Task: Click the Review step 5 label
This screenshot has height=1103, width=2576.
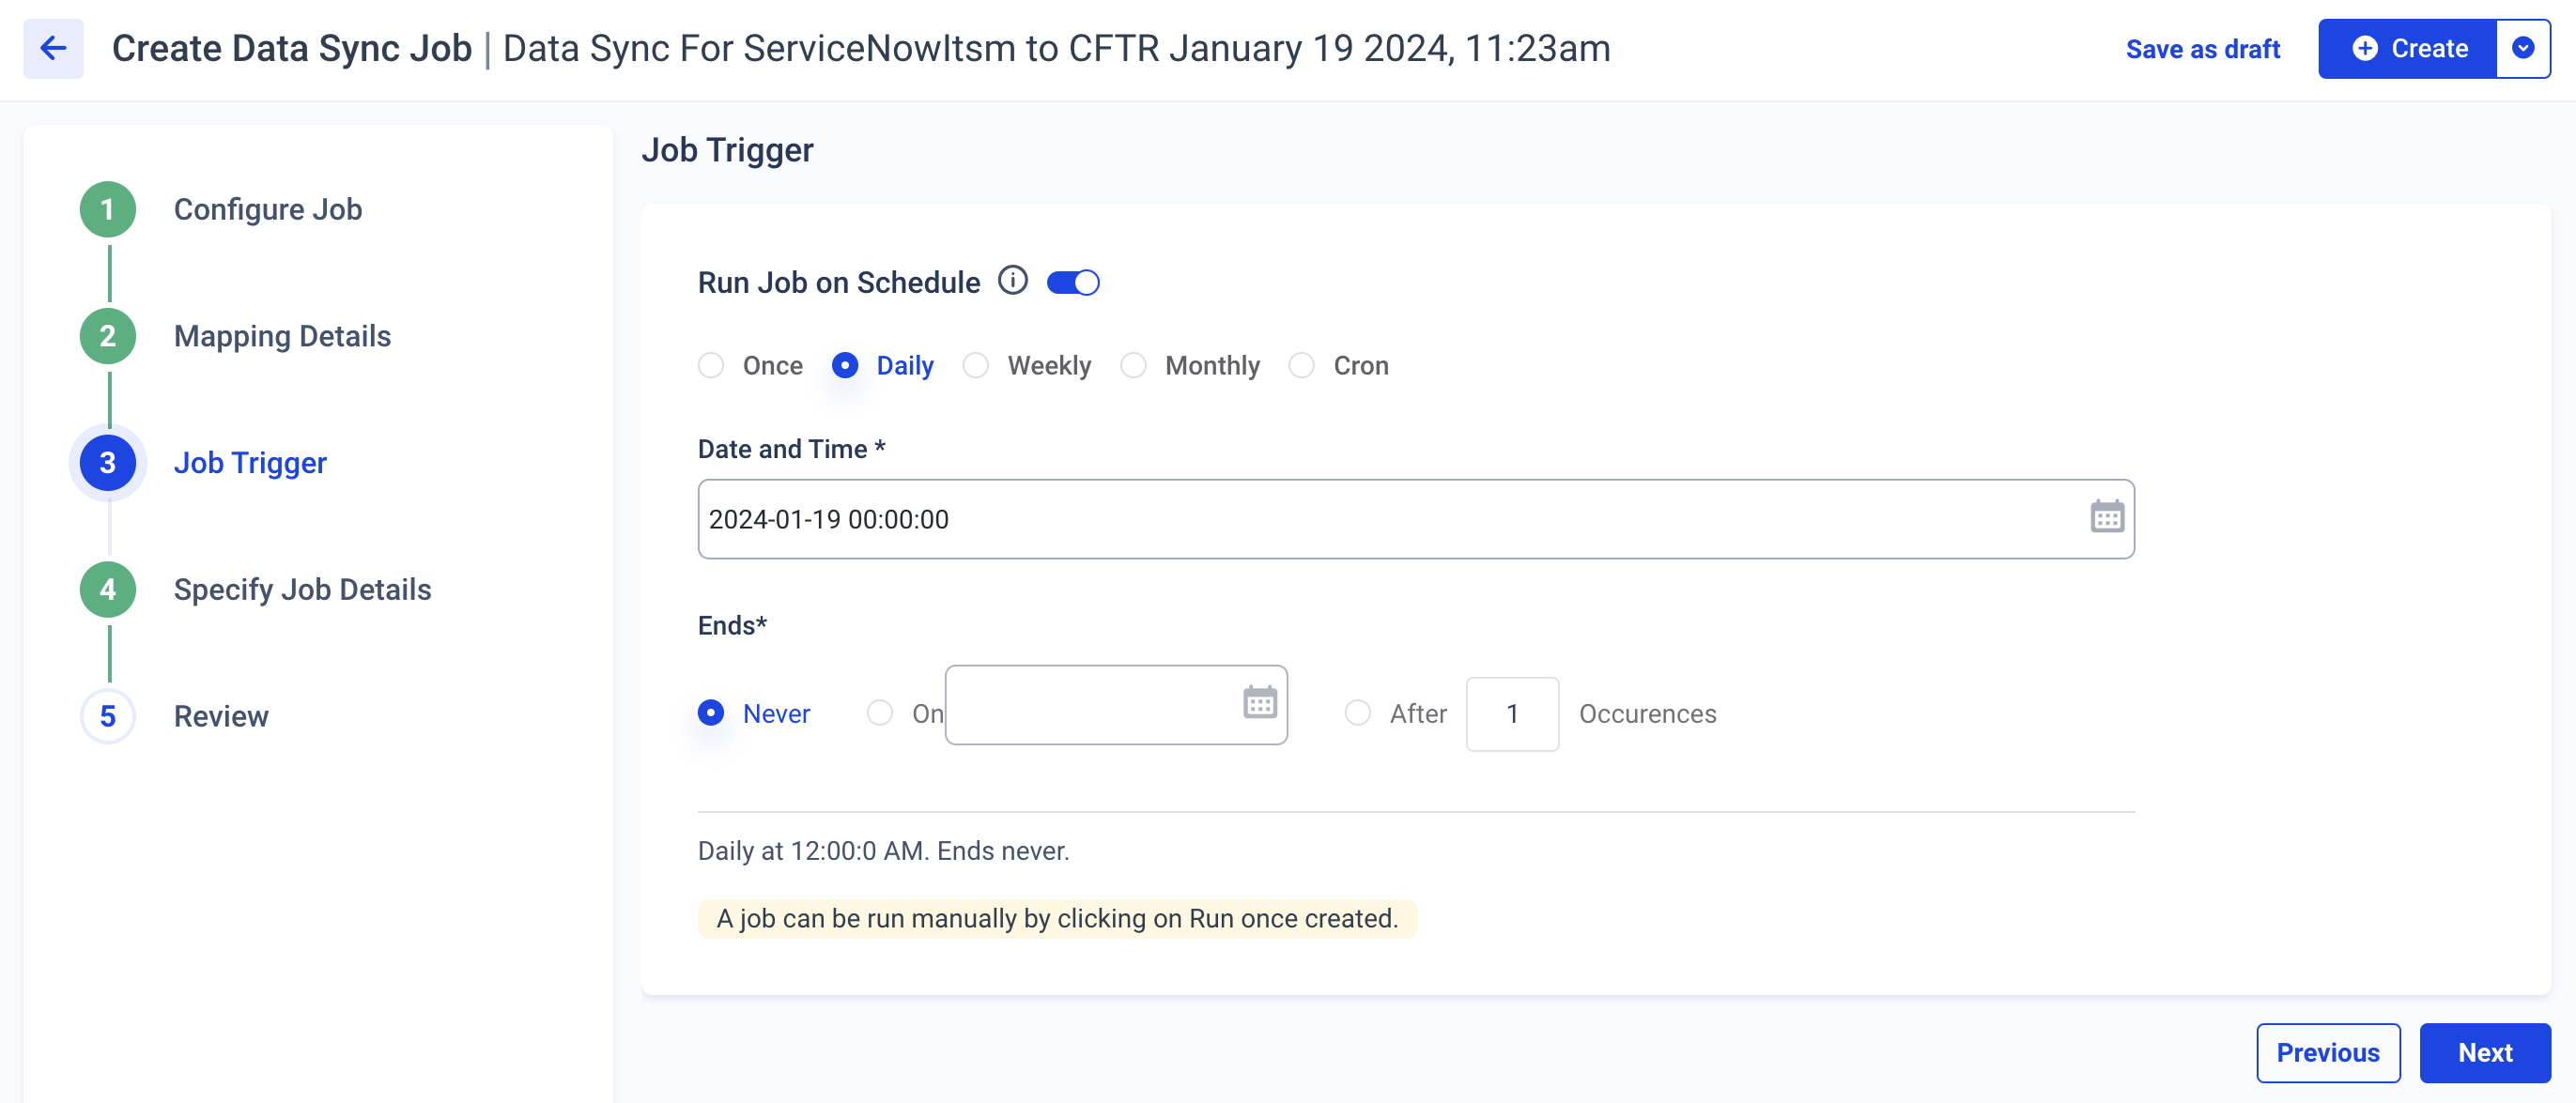Action: click(x=222, y=715)
